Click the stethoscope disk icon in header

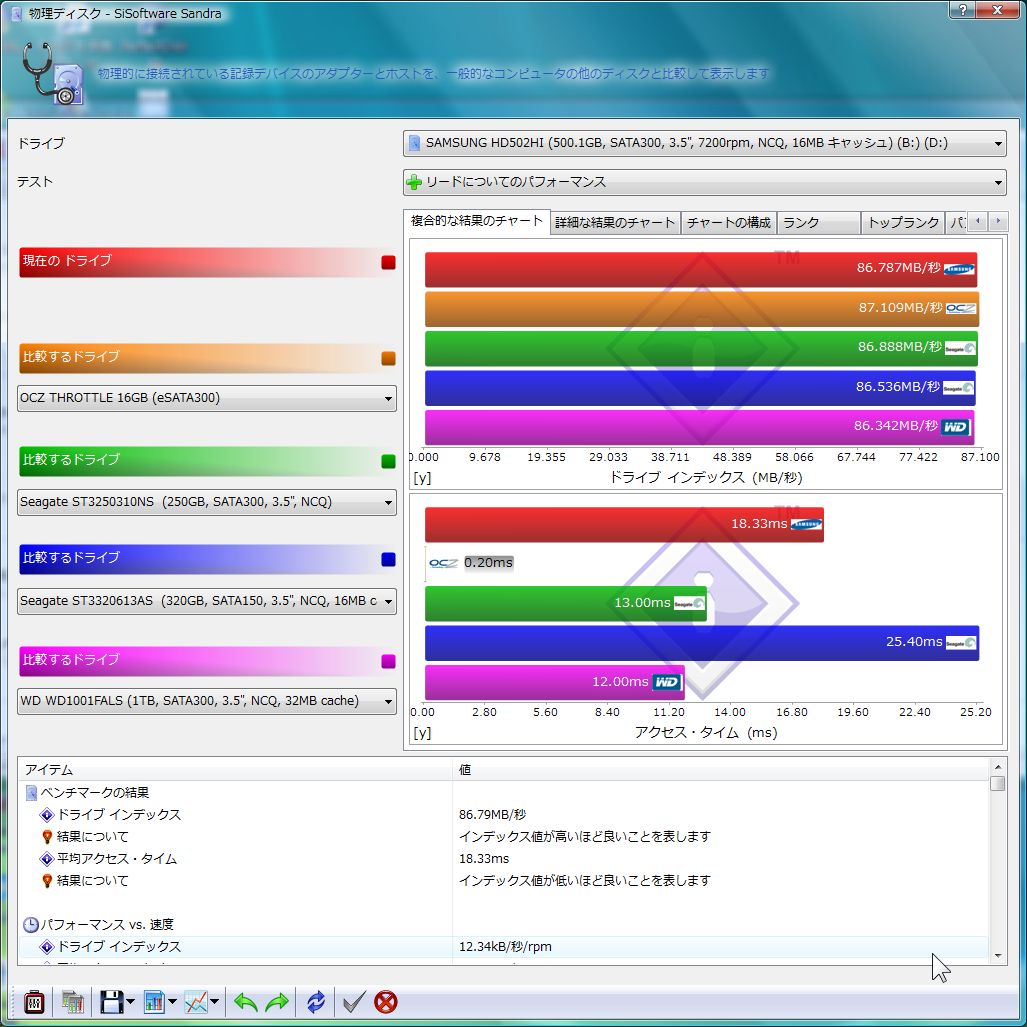53,73
